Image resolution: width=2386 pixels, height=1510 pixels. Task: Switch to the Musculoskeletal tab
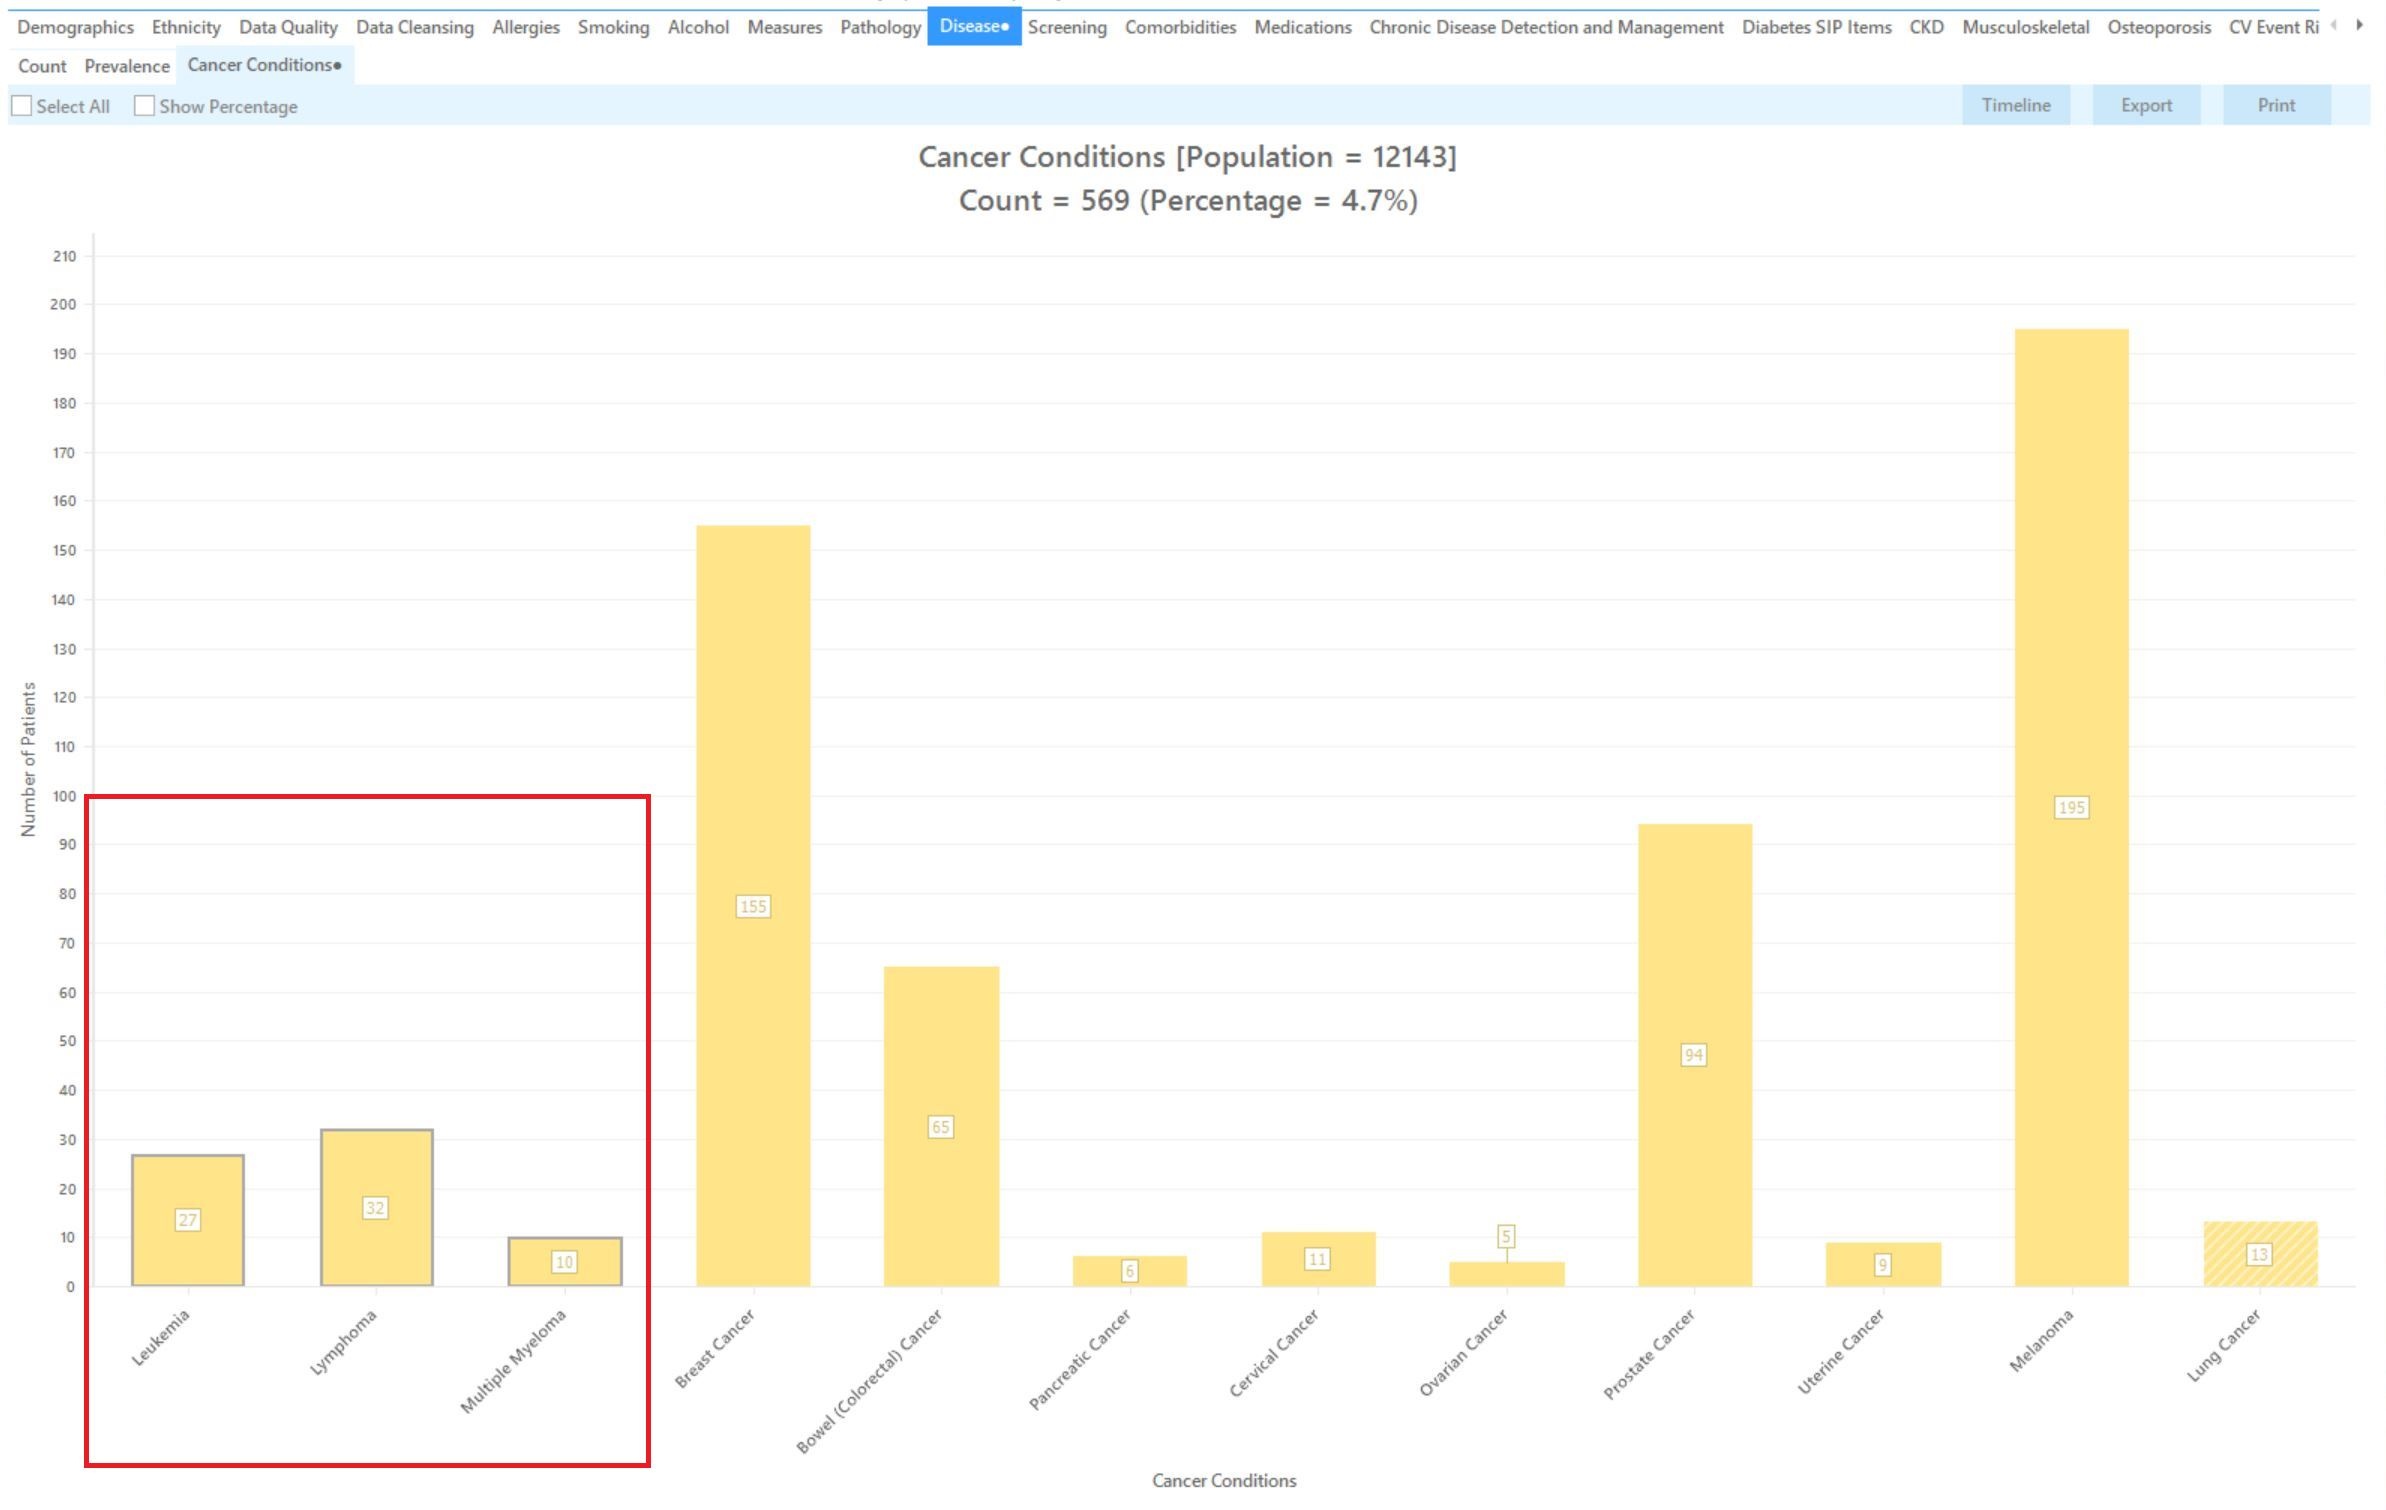(2025, 27)
